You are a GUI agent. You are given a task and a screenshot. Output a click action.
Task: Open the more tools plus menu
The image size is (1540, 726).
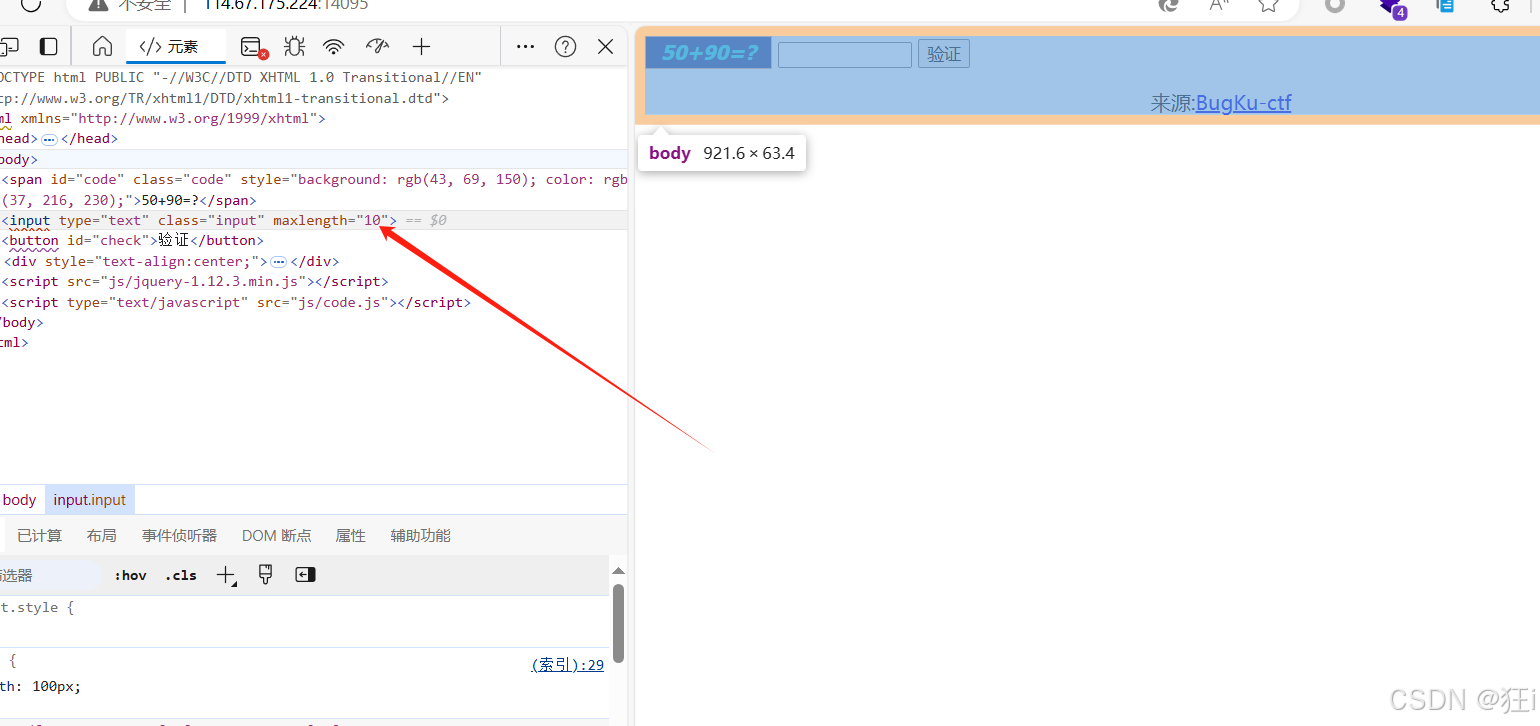point(421,46)
